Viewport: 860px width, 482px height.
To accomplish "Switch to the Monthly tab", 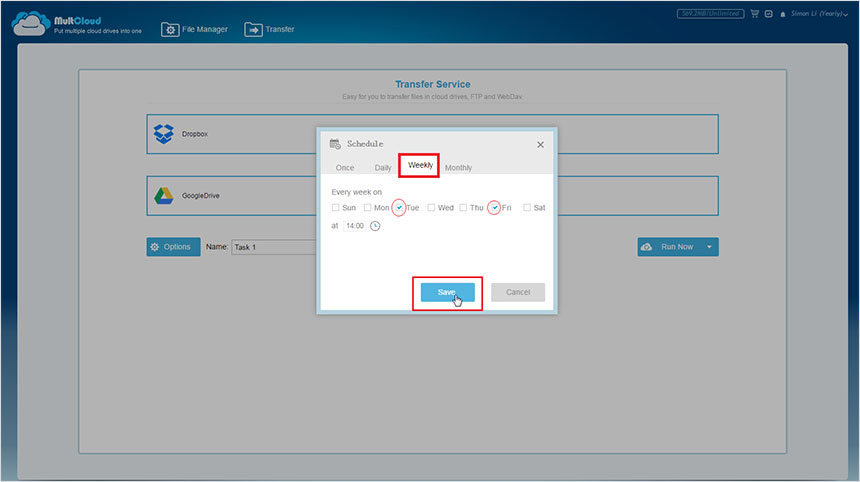I will click(x=459, y=168).
